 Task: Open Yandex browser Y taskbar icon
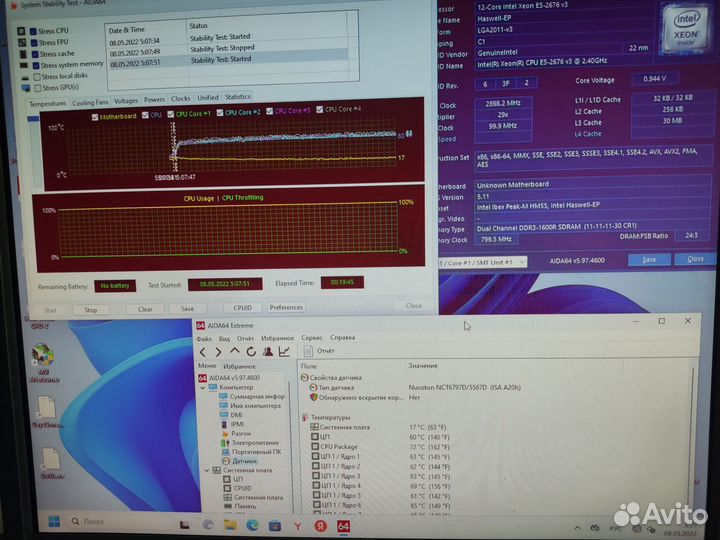click(x=298, y=526)
